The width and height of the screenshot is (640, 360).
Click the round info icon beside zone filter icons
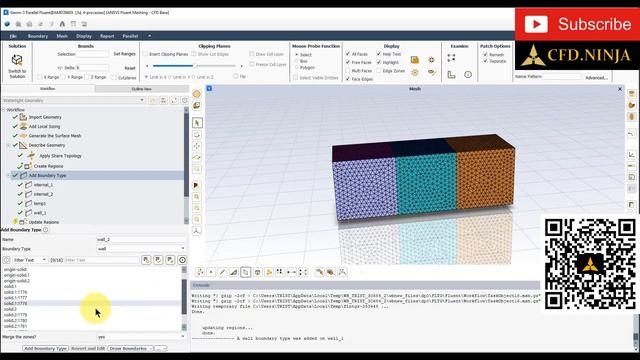[182, 260]
